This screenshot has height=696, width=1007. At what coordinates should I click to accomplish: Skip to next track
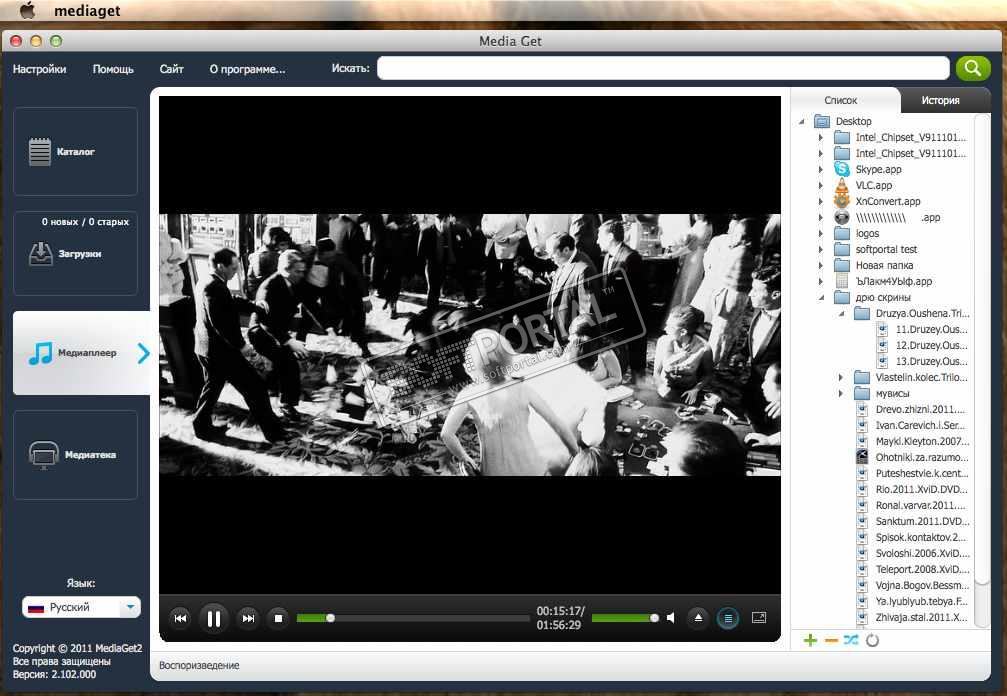coord(248,618)
